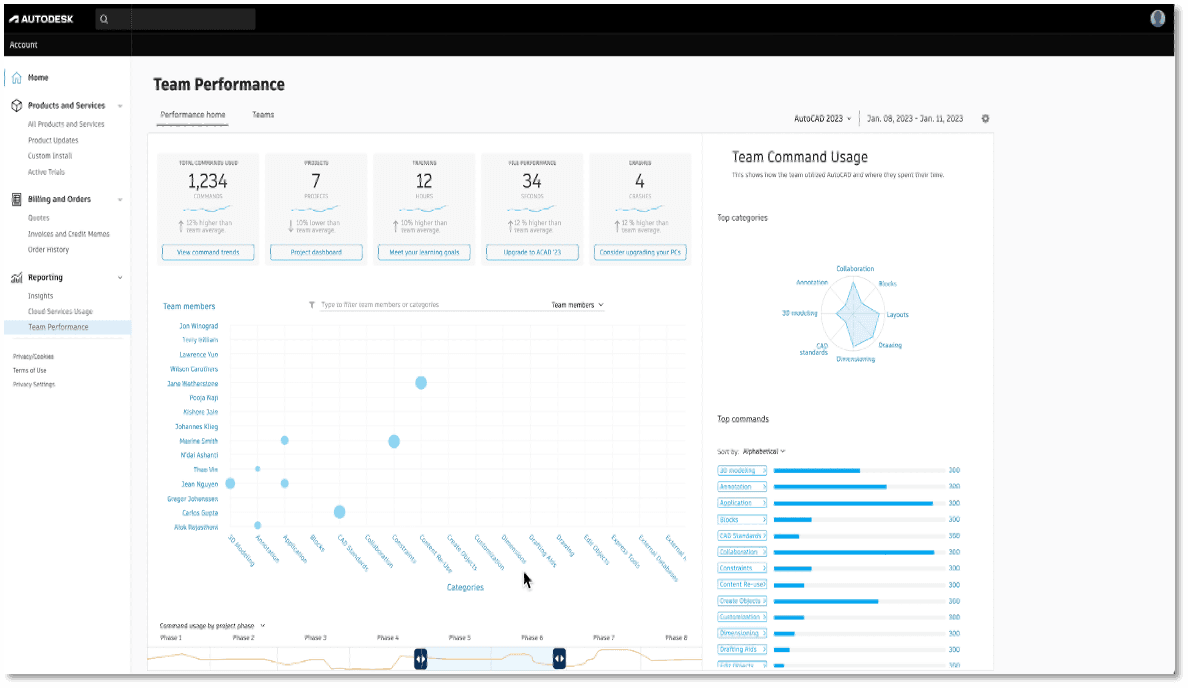The width and height of the screenshot is (1188, 688).
Task: Open the AutoCAD 2023 product dropdown
Action: click(x=822, y=119)
